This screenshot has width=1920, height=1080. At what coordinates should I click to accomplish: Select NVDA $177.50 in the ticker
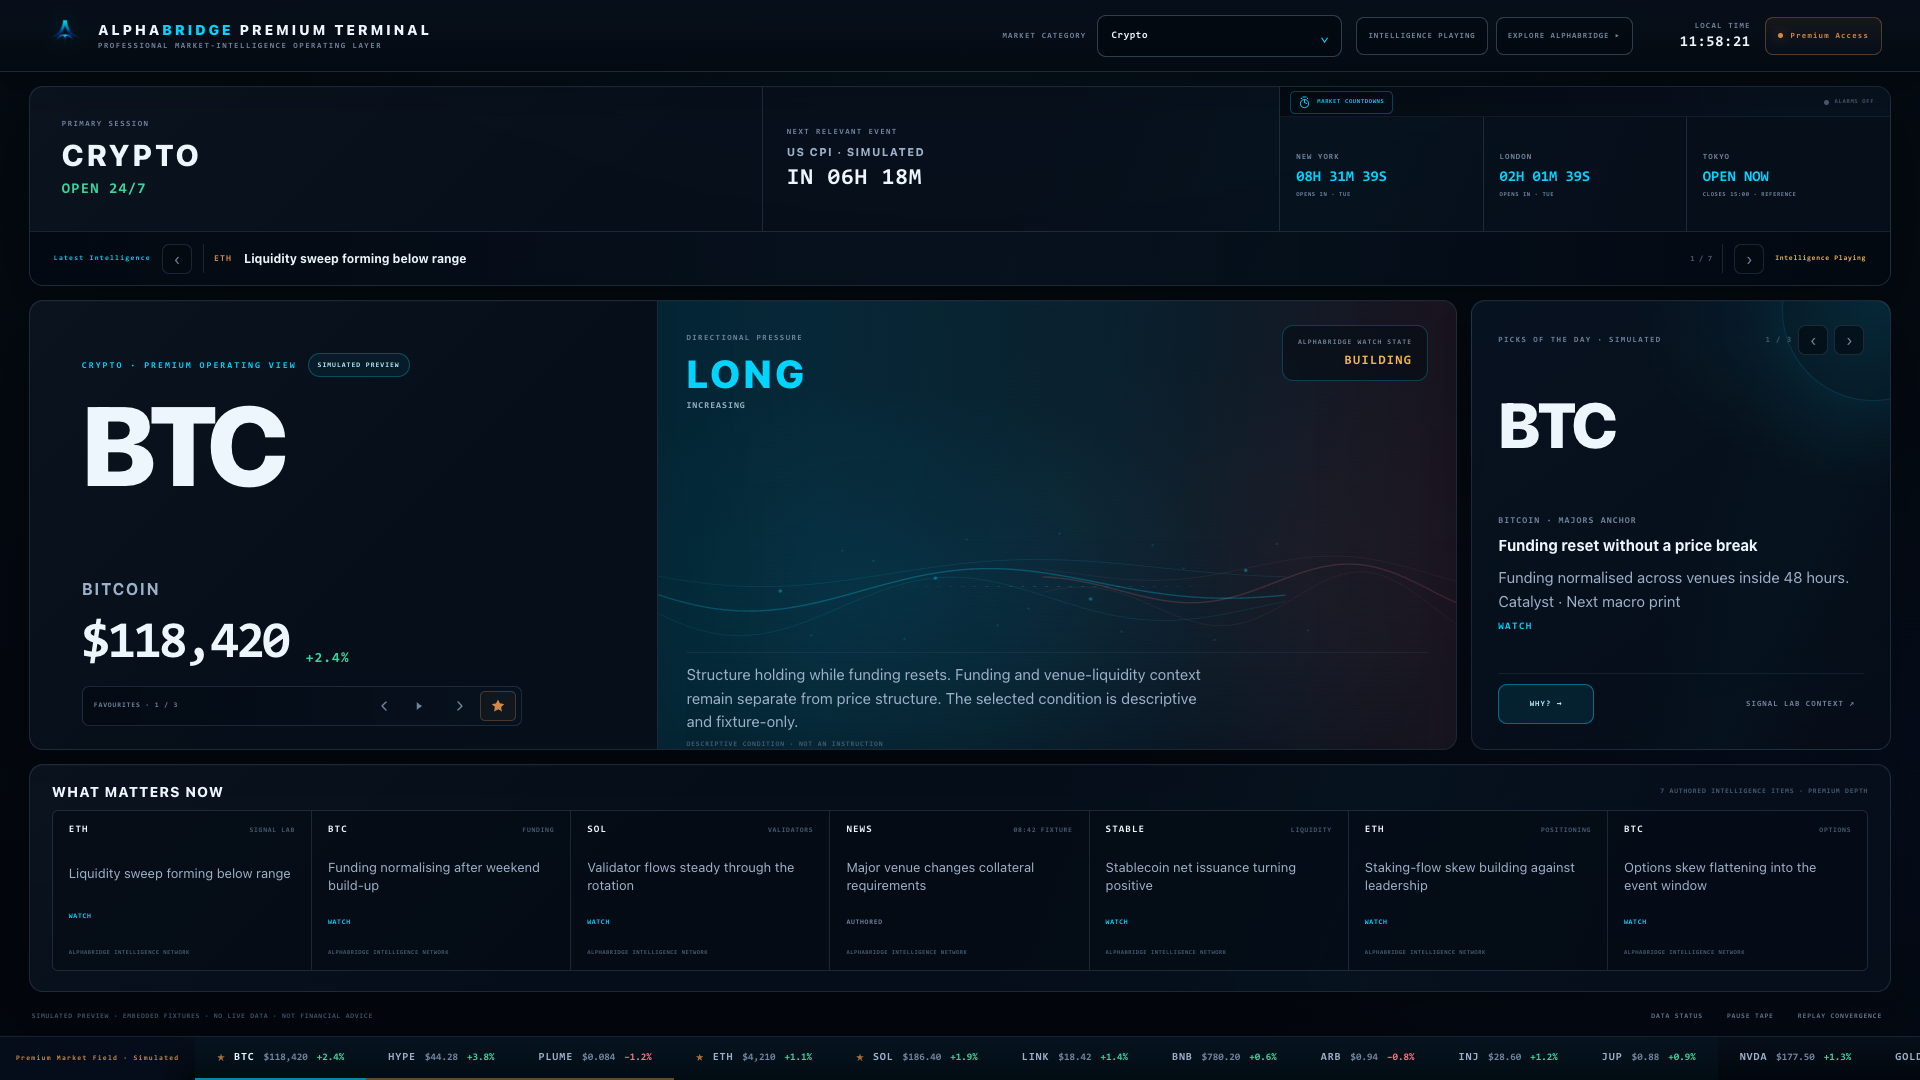(x=1795, y=1057)
